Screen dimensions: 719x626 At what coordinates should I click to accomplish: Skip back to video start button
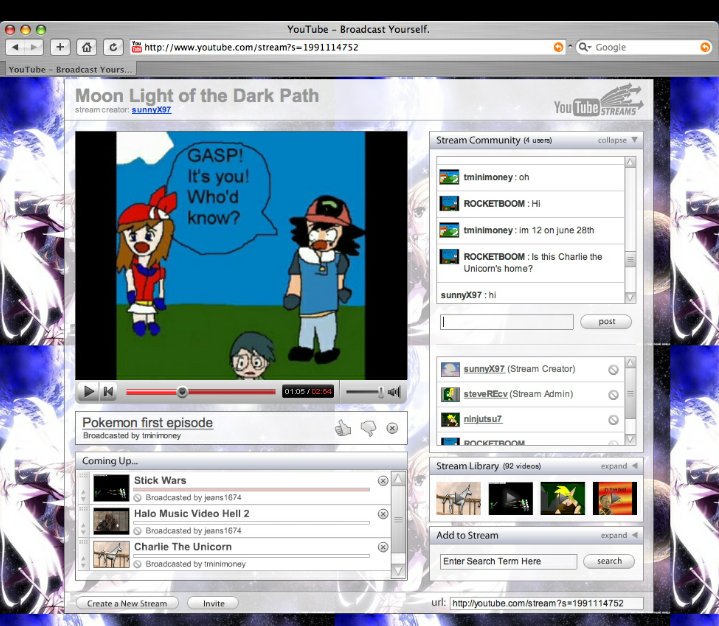109,392
